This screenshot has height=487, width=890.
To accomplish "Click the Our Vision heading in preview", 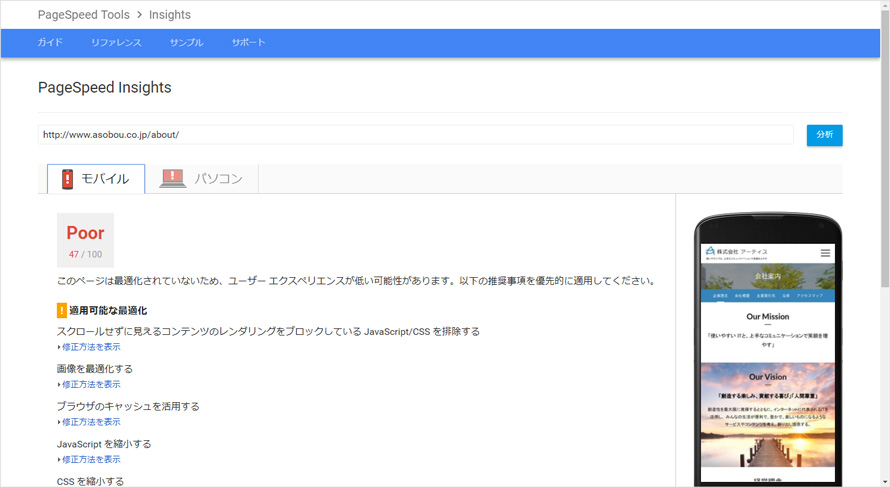I will click(x=767, y=377).
